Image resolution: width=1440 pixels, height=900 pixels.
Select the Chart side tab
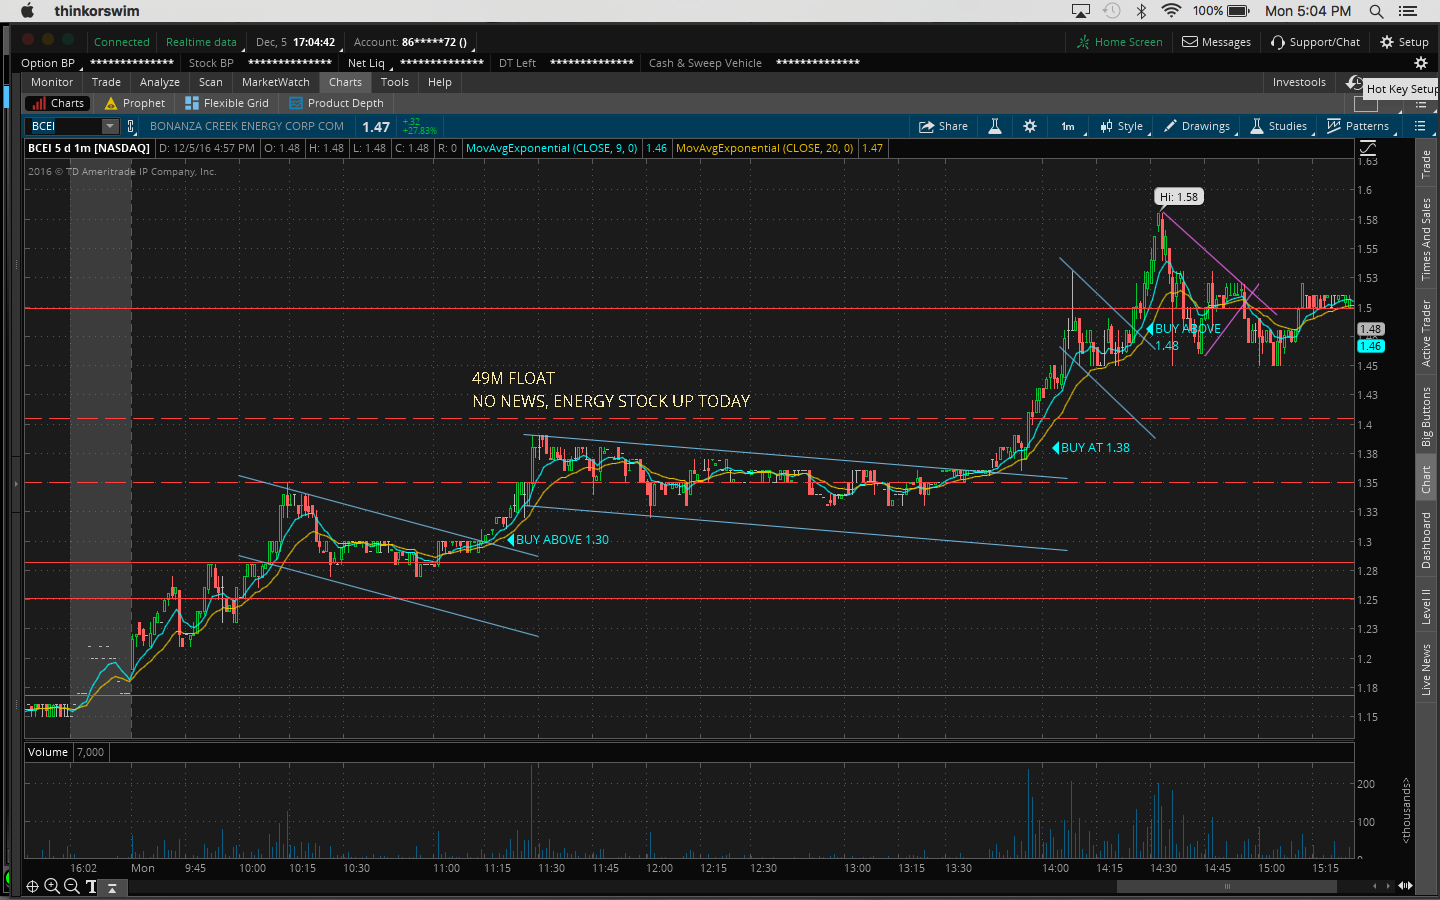pyautogui.click(x=1427, y=480)
